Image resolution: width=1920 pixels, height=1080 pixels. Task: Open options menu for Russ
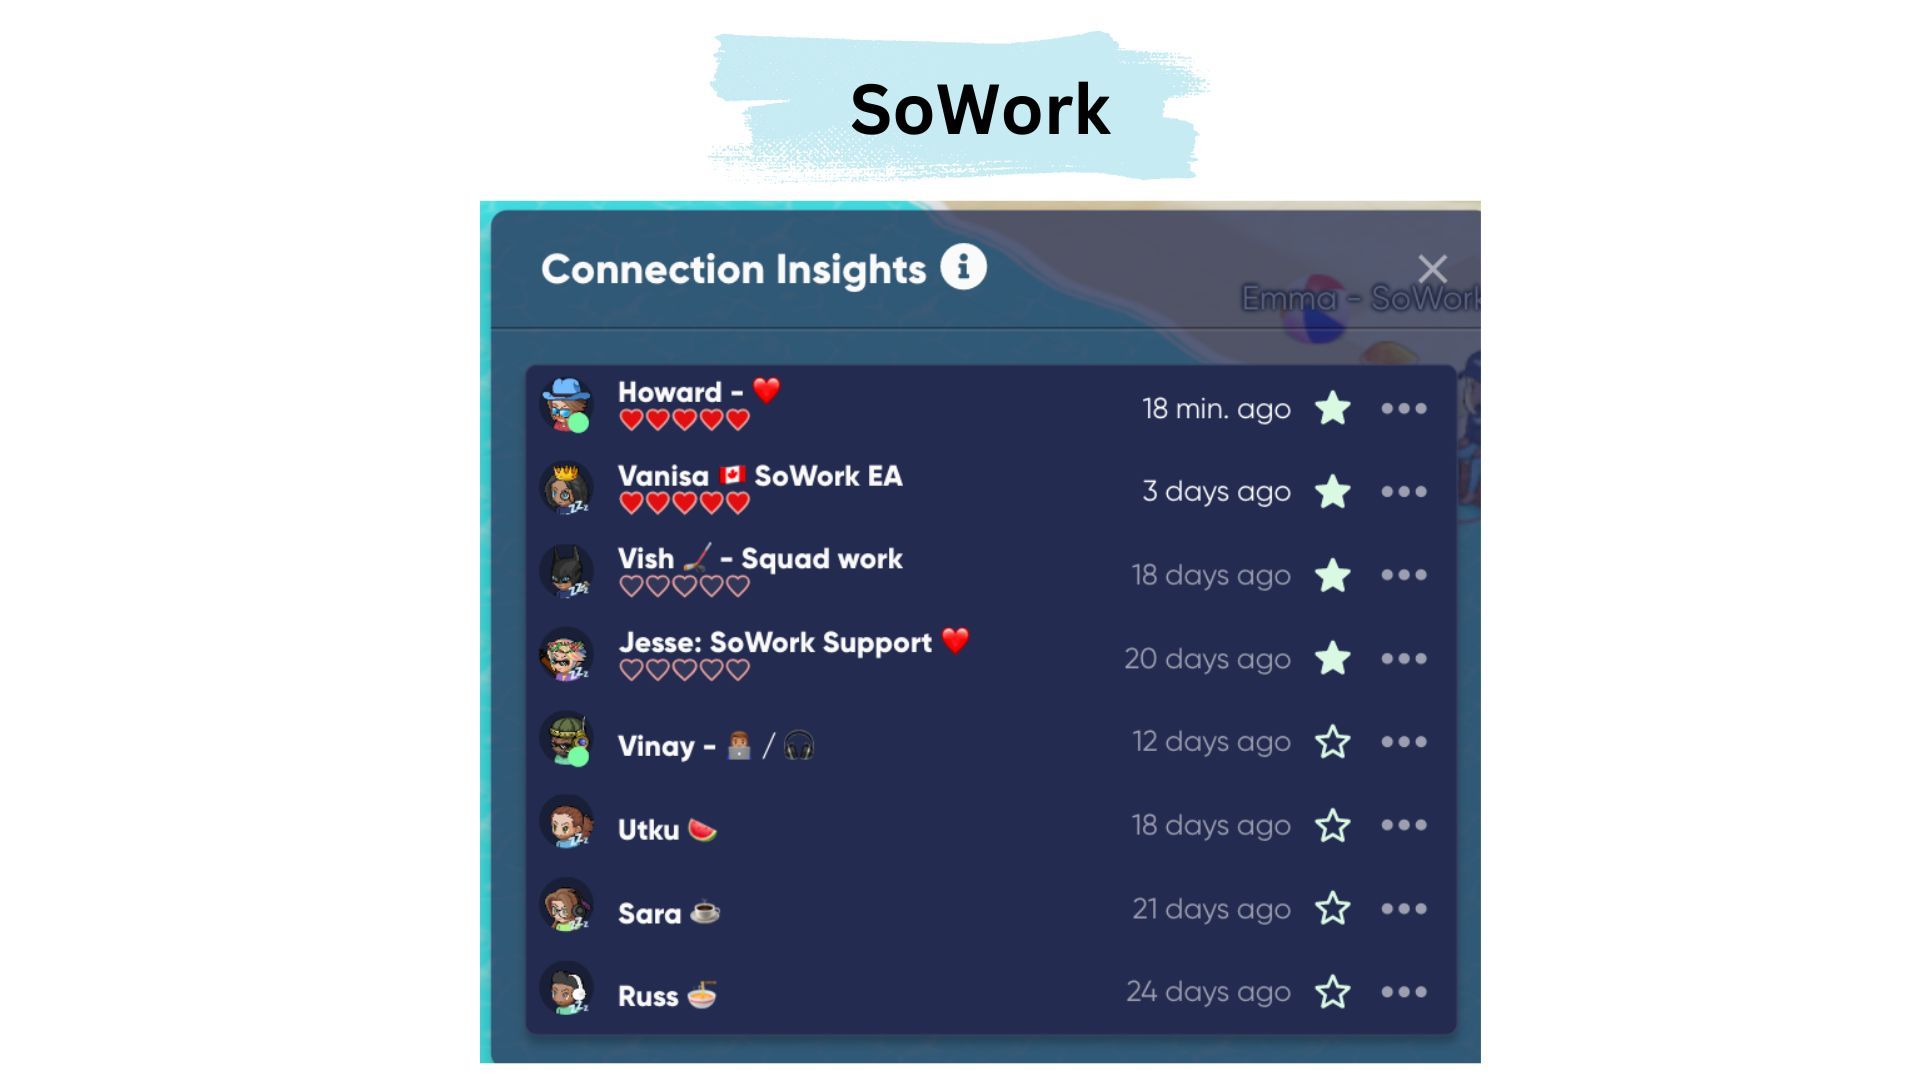point(1402,990)
